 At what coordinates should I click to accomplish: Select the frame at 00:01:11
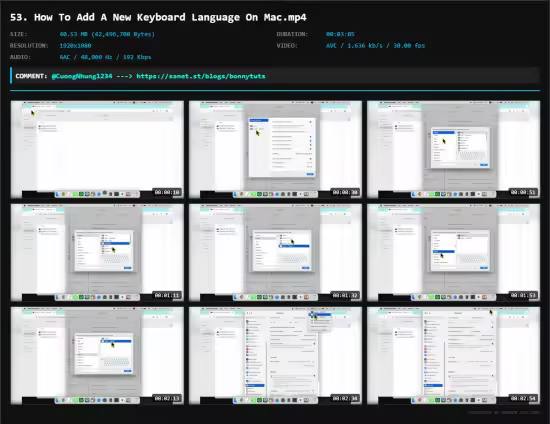tap(97, 253)
